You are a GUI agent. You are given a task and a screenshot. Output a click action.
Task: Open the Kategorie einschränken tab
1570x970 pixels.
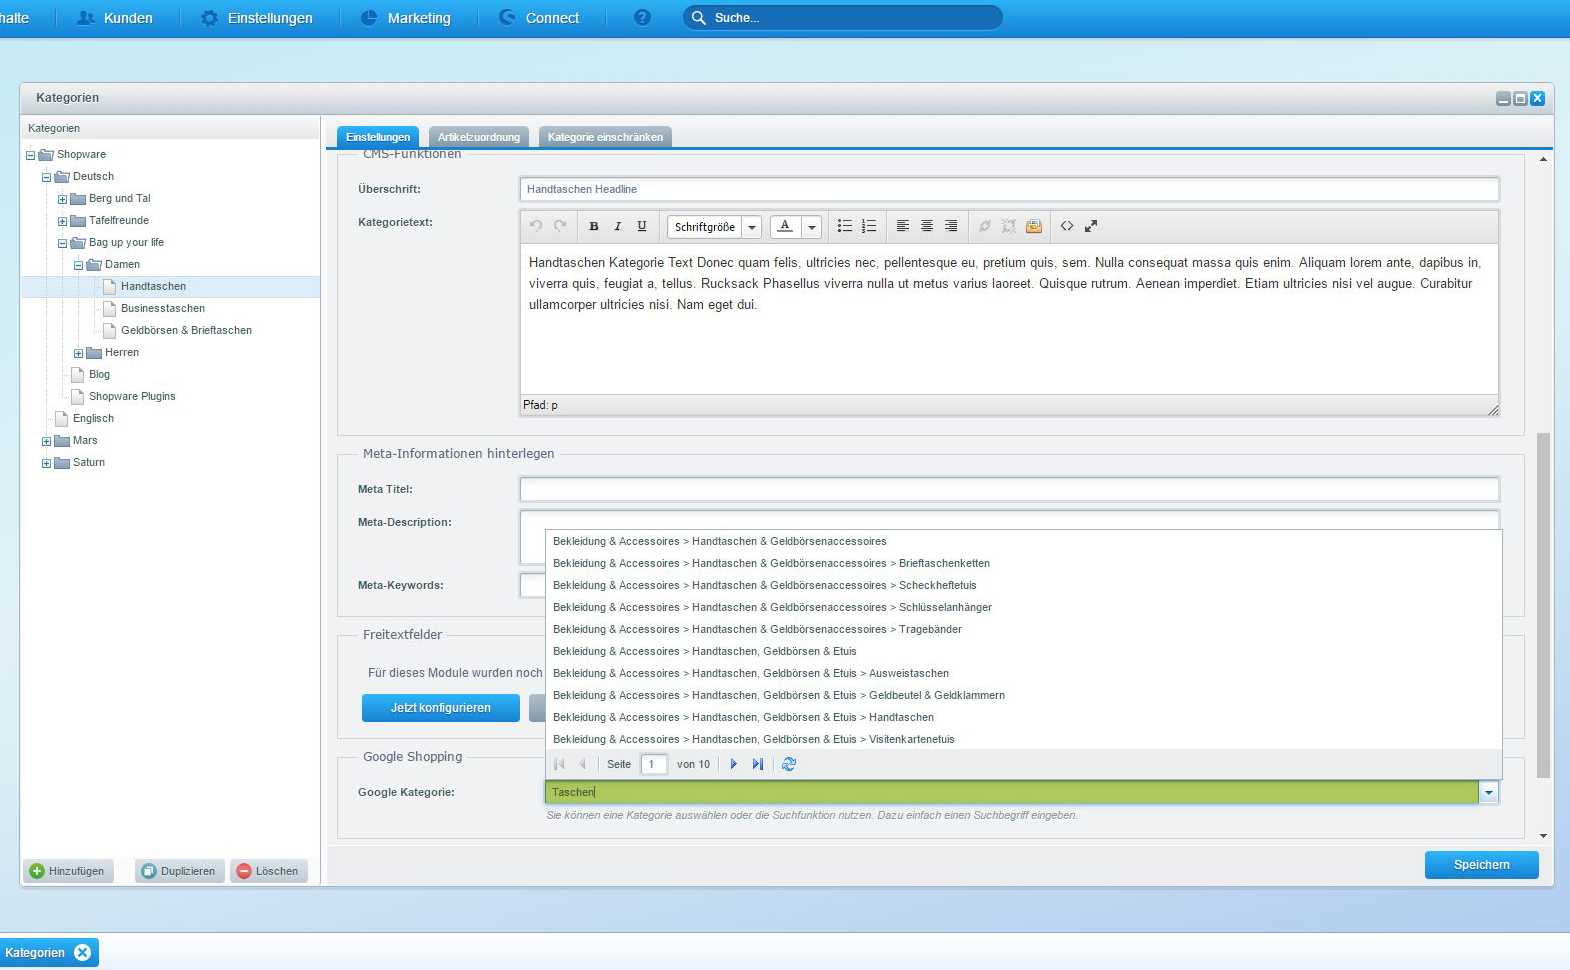(x=605, y=137)
